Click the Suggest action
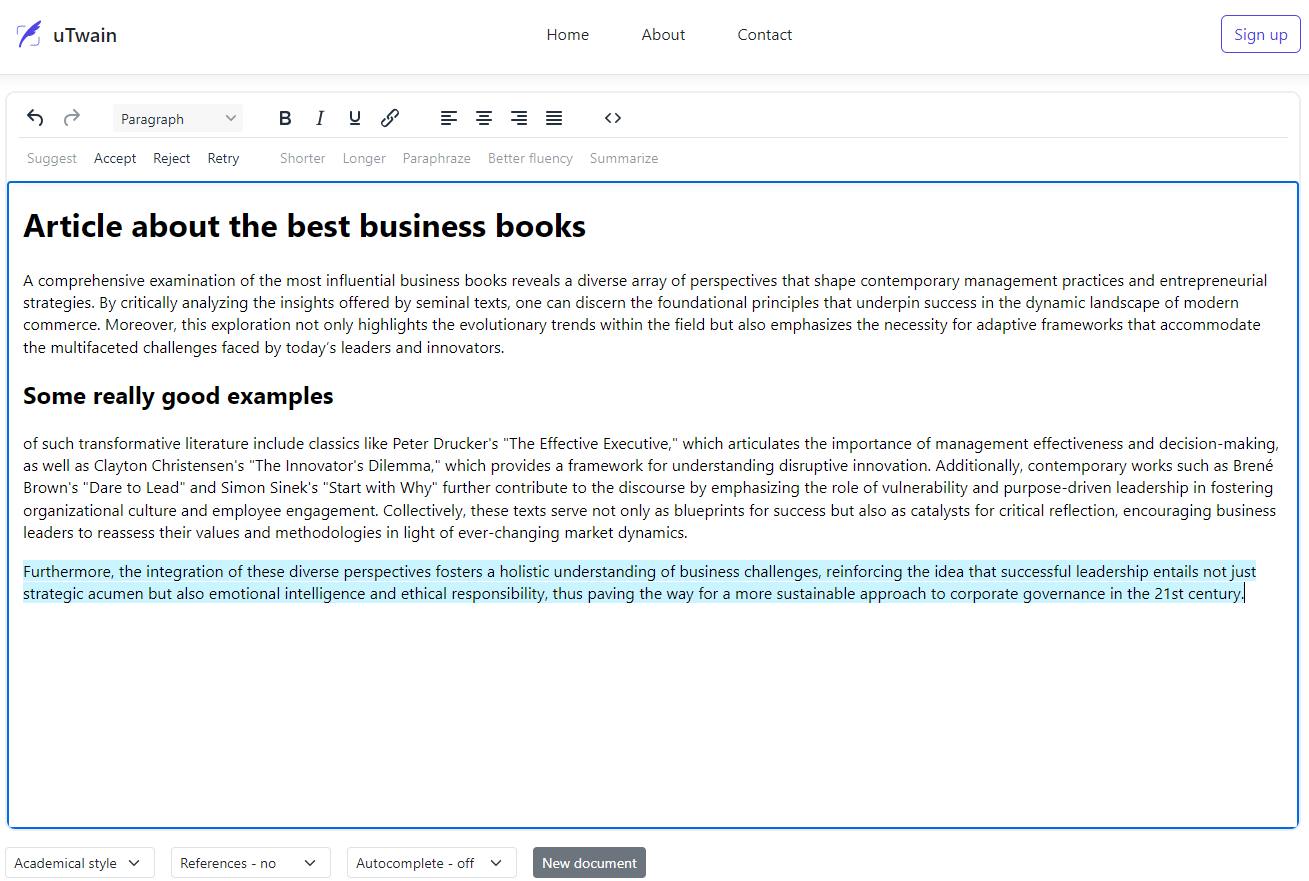 (52, 158)
